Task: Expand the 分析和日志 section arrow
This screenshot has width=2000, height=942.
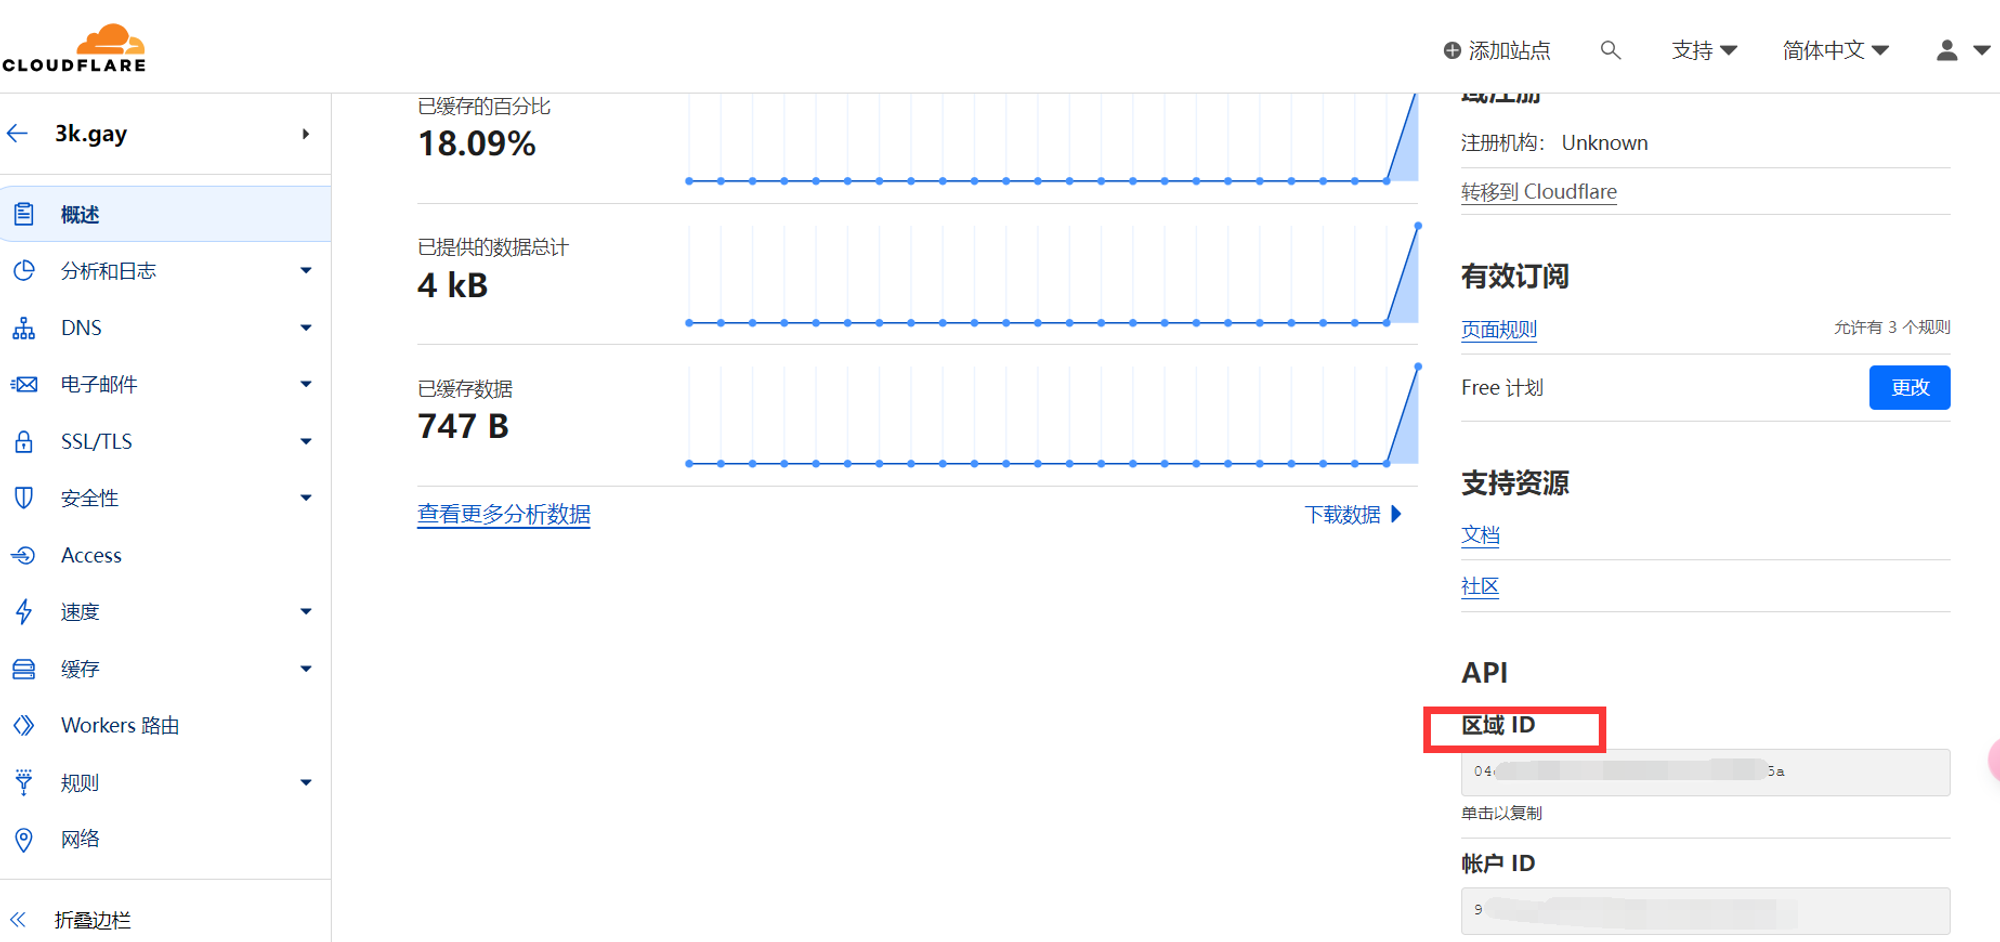Action: 306,271
